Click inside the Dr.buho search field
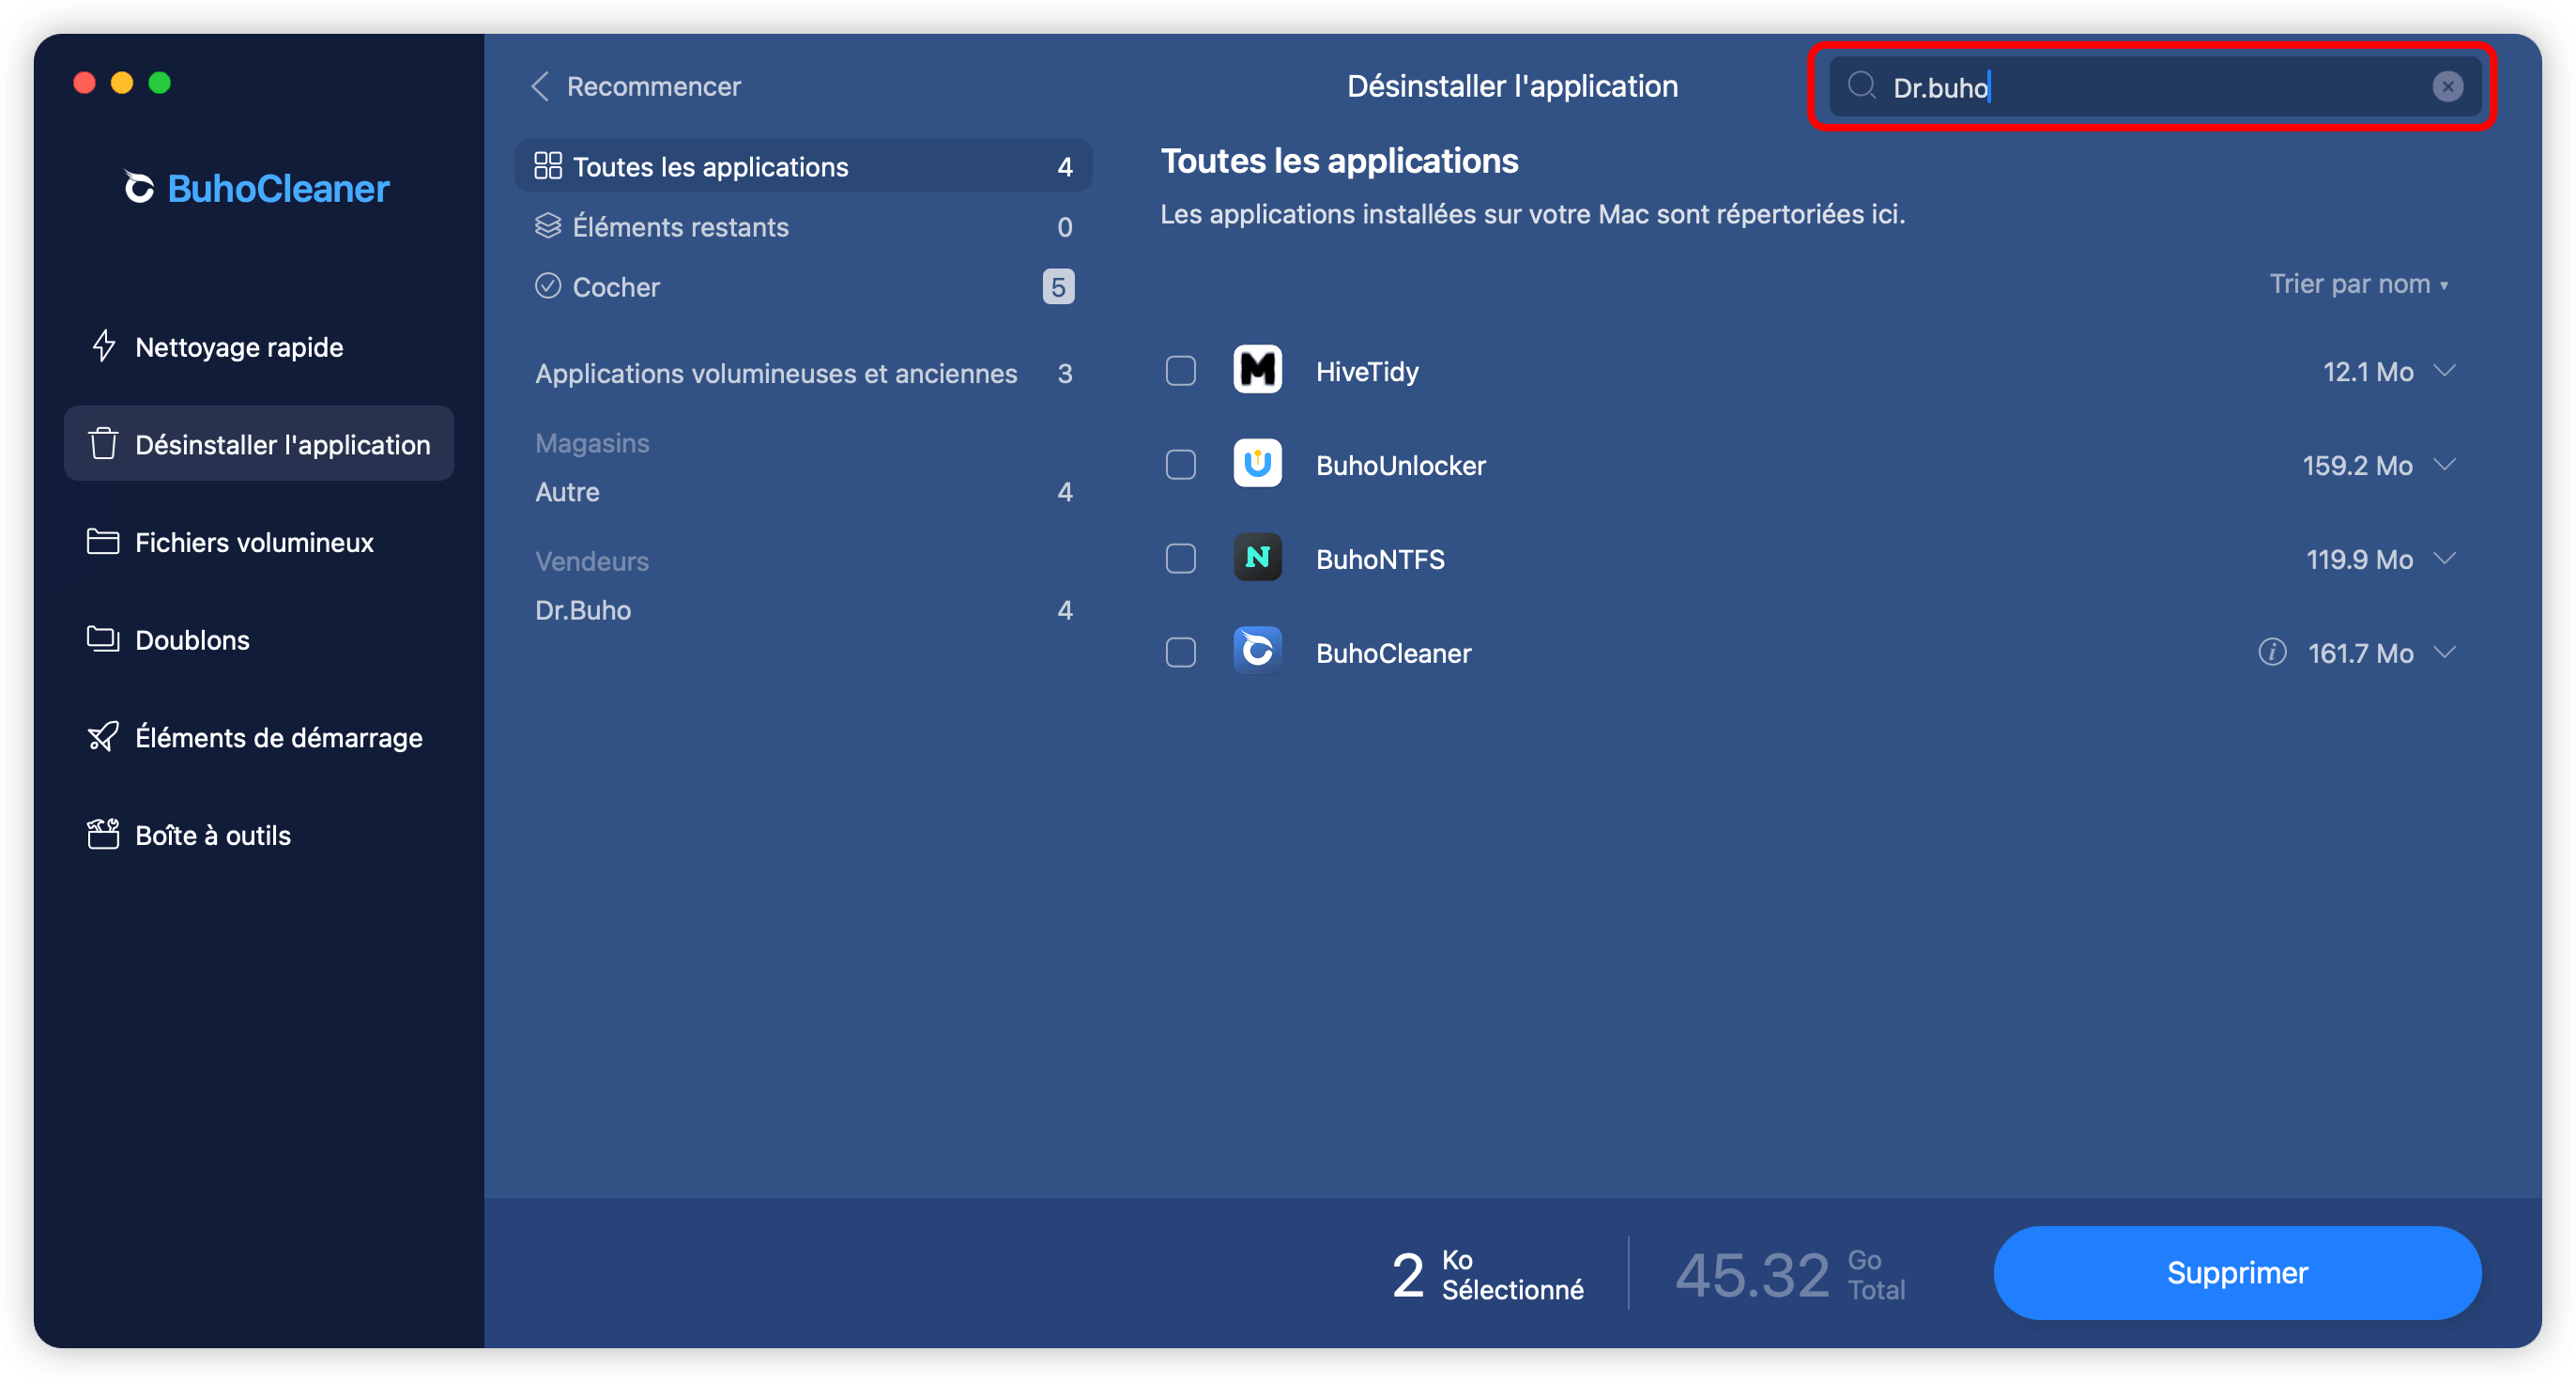This screenshot has height=1382, width=2576. (x=2154, y=87)
